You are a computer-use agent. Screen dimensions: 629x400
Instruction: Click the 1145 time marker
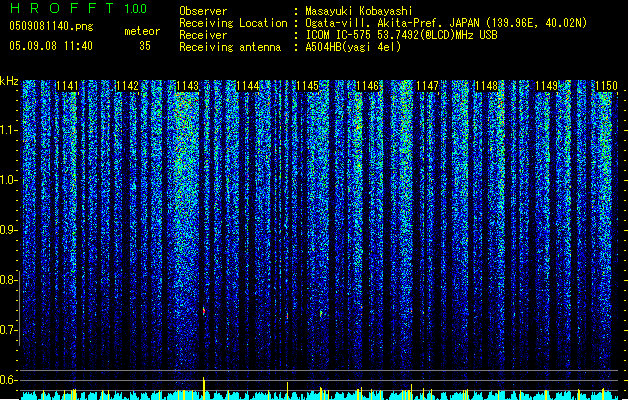(x=307, y=86)
